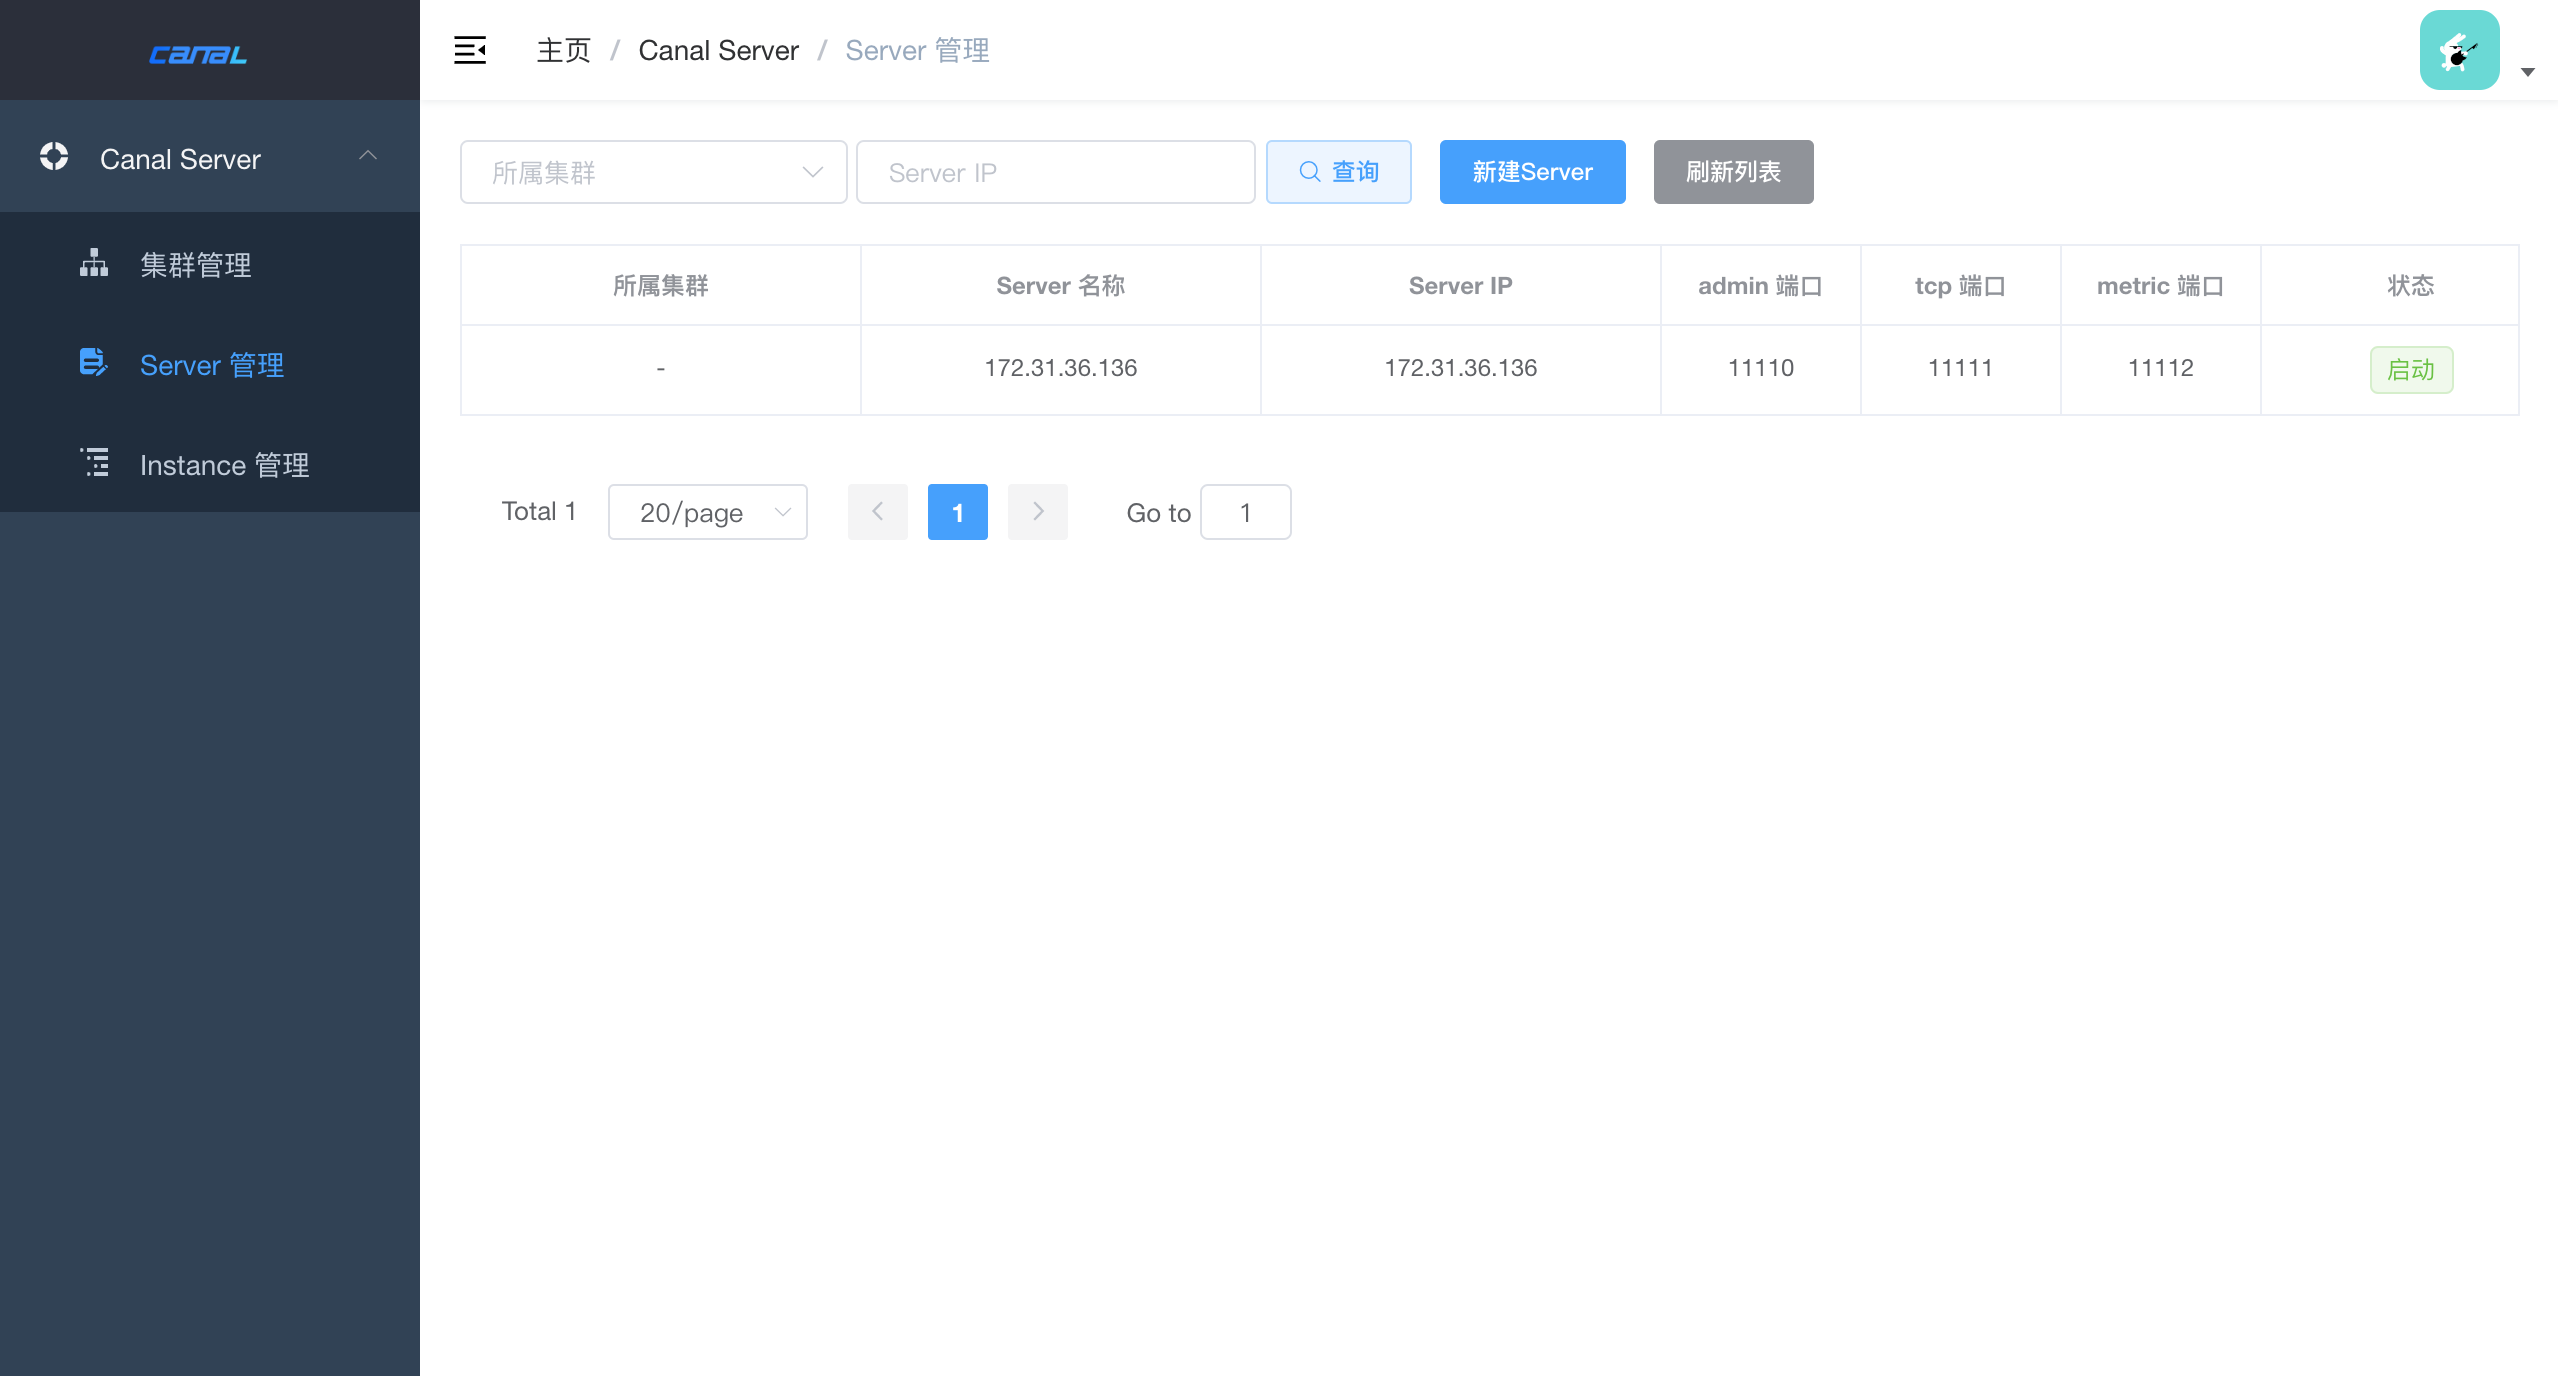The height and width of the screenshot is (1376, 2558).
Task: Click the Canal Server lifebuoy icon
Action: click(54, 157)
